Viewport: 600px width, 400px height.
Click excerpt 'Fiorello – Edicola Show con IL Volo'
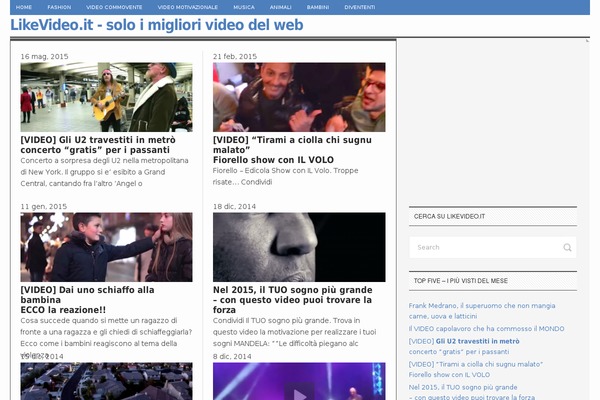tap(285, 176)
